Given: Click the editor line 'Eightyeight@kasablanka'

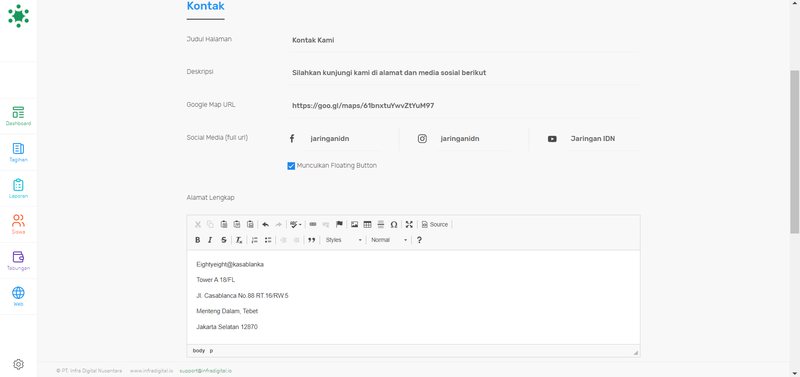Looking at the screenshot, I should (230, 265).
